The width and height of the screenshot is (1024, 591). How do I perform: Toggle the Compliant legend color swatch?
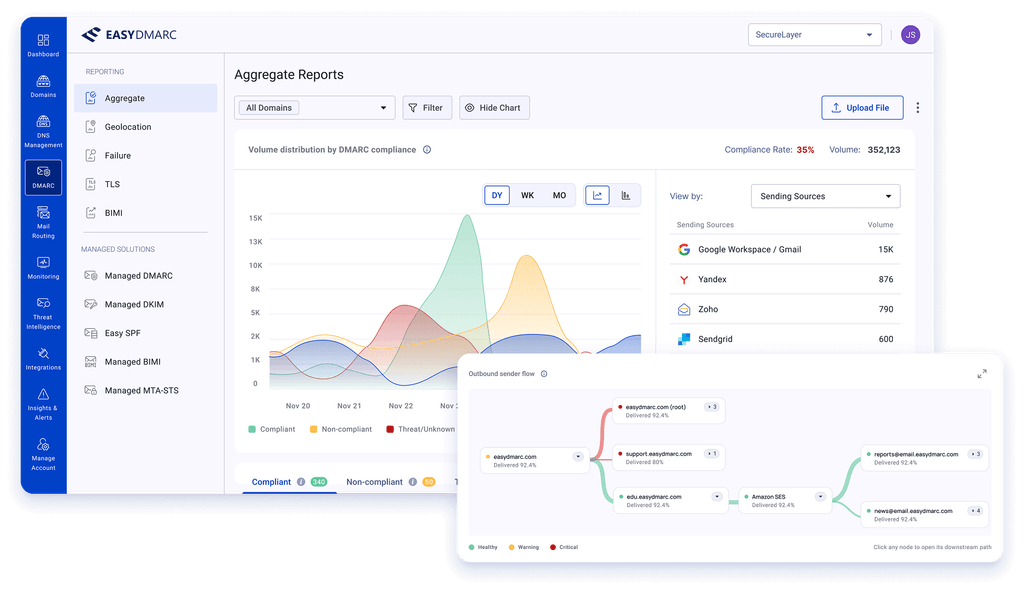pyautogui.click(x=252, y=429)
